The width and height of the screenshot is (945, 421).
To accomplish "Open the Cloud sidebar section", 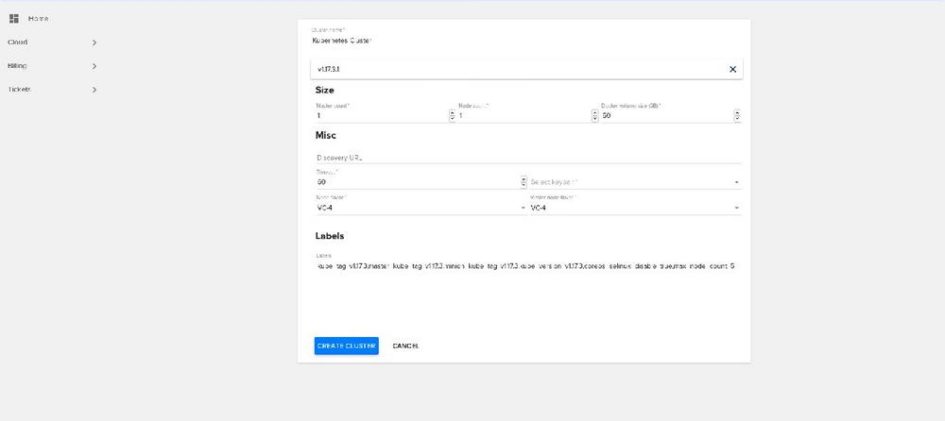I will pos(18,43).
